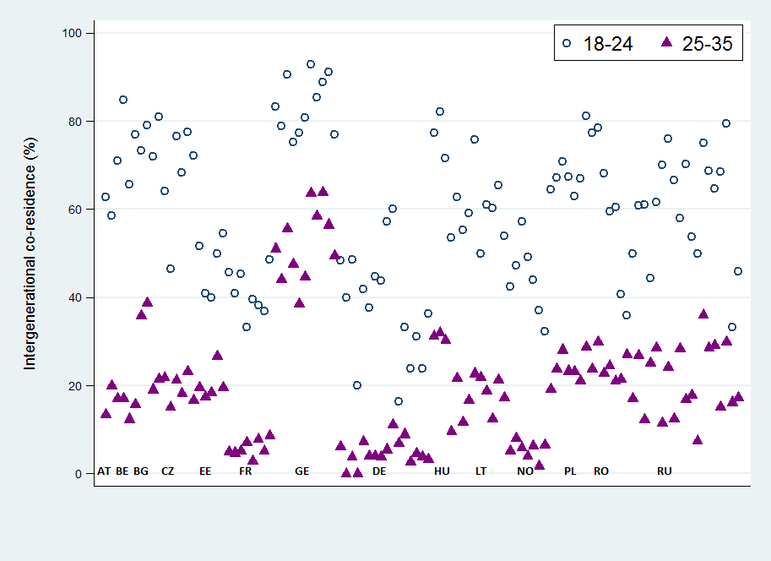Click the BE country label
Screen dimensions: 771x561
pos(122,471)
